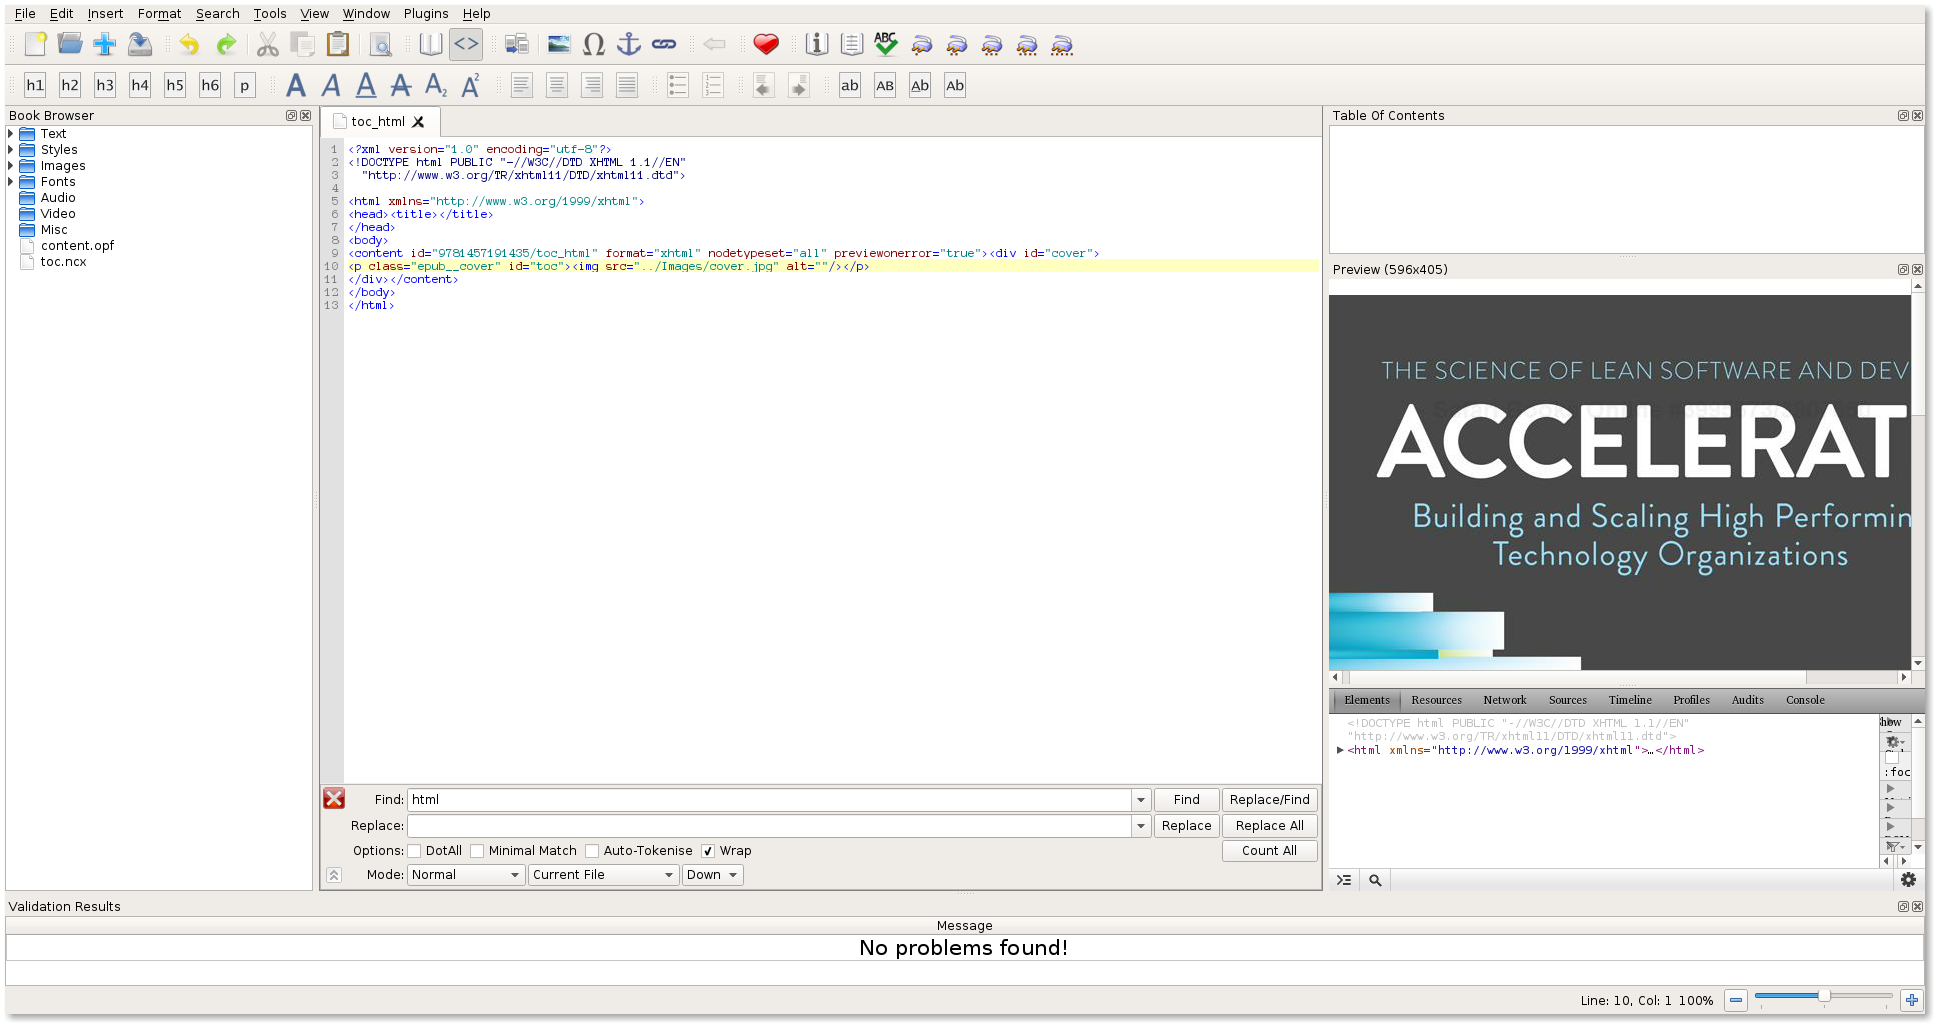
Task: Click the zoom slider handle in status bar
Action: (1824, 996)
